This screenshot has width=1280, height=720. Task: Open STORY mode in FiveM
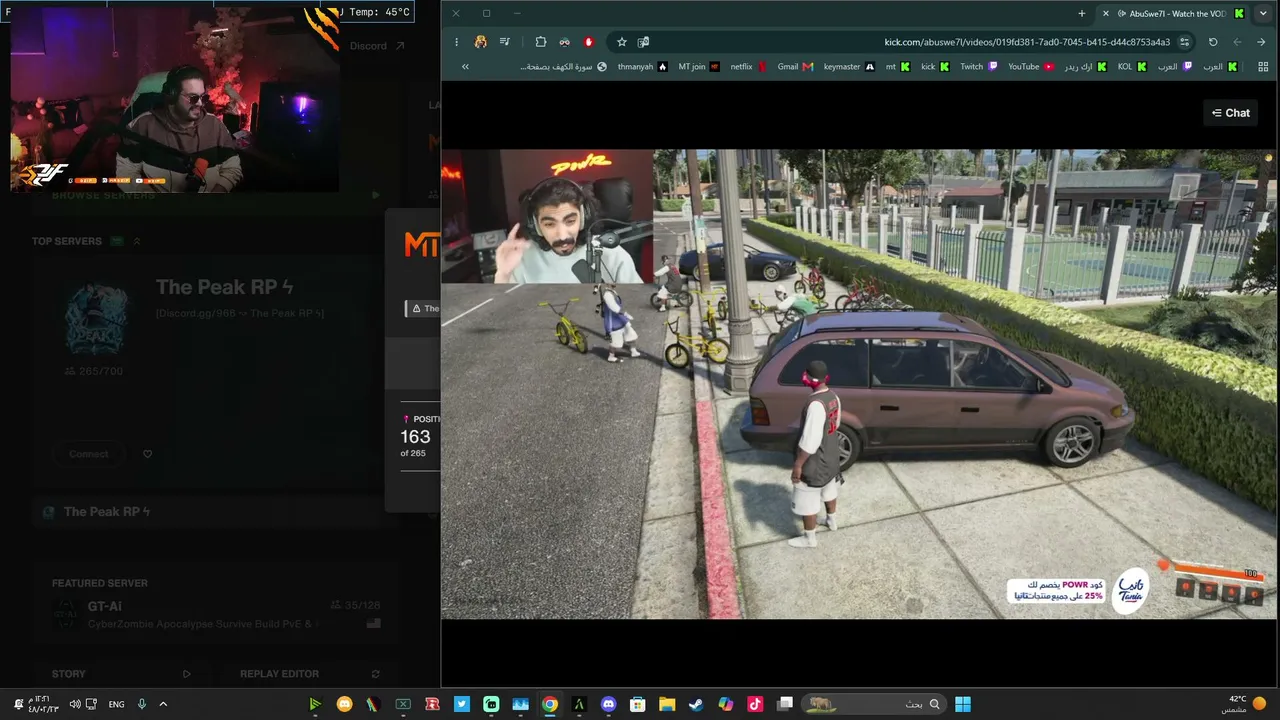click(x=121, y=674)
